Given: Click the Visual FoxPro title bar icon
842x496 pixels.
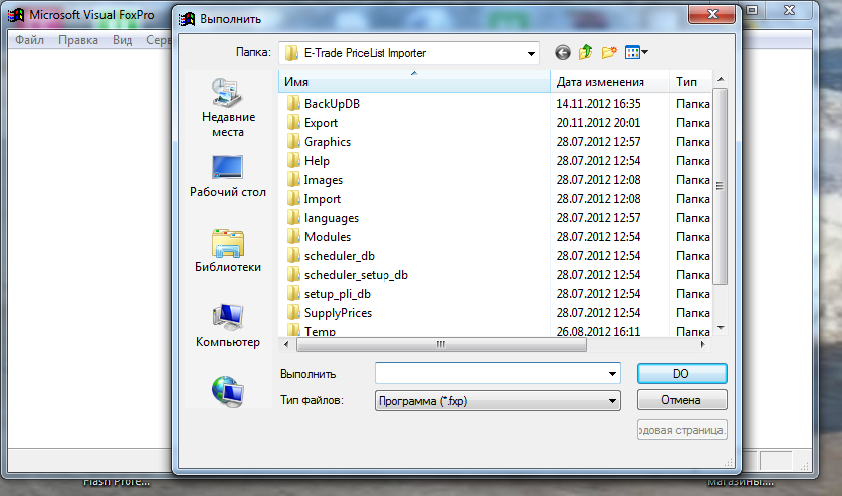Looking at the screenshot, I should pos(16,15).
